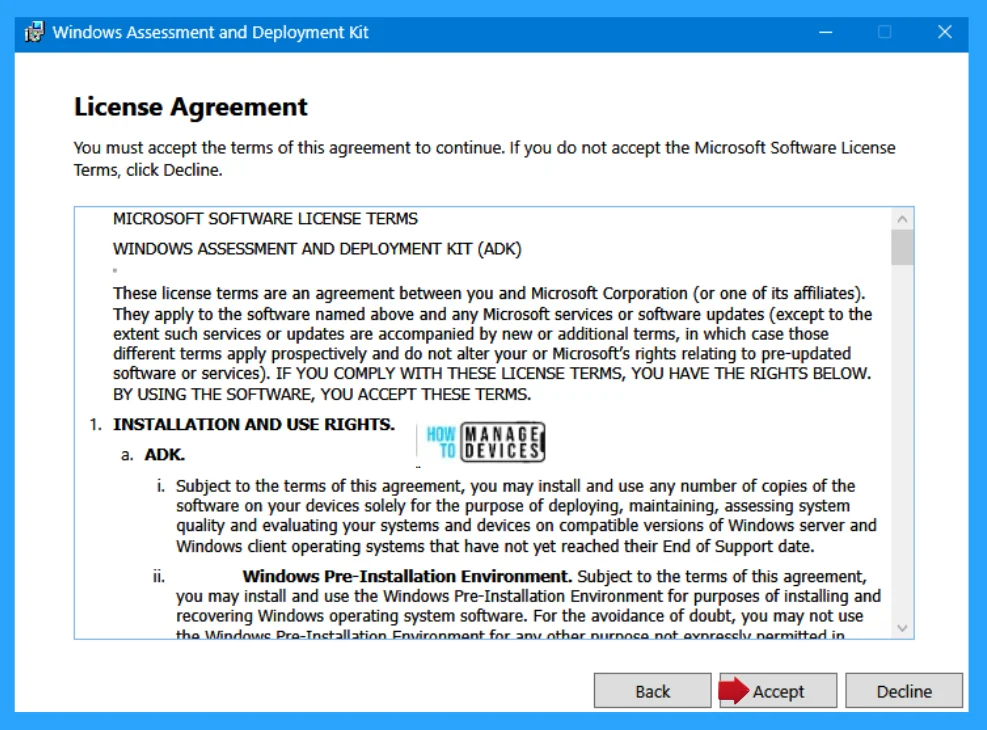
Task: Accept the license agreement
Action: tap(778, 691)
